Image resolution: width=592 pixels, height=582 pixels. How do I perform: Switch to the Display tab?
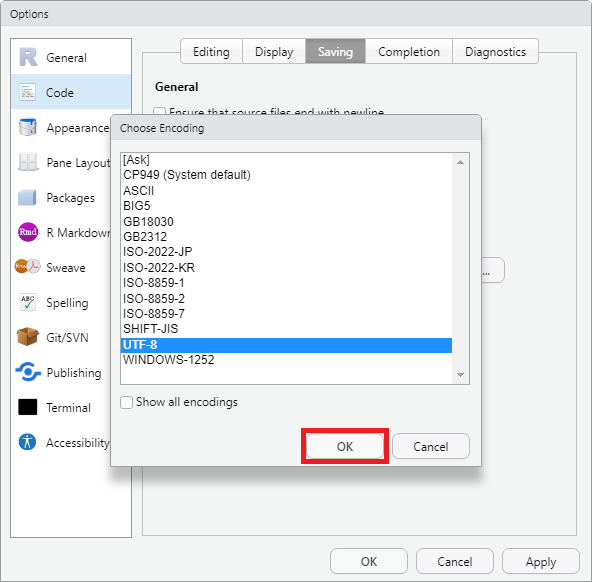tap(274, 51)
